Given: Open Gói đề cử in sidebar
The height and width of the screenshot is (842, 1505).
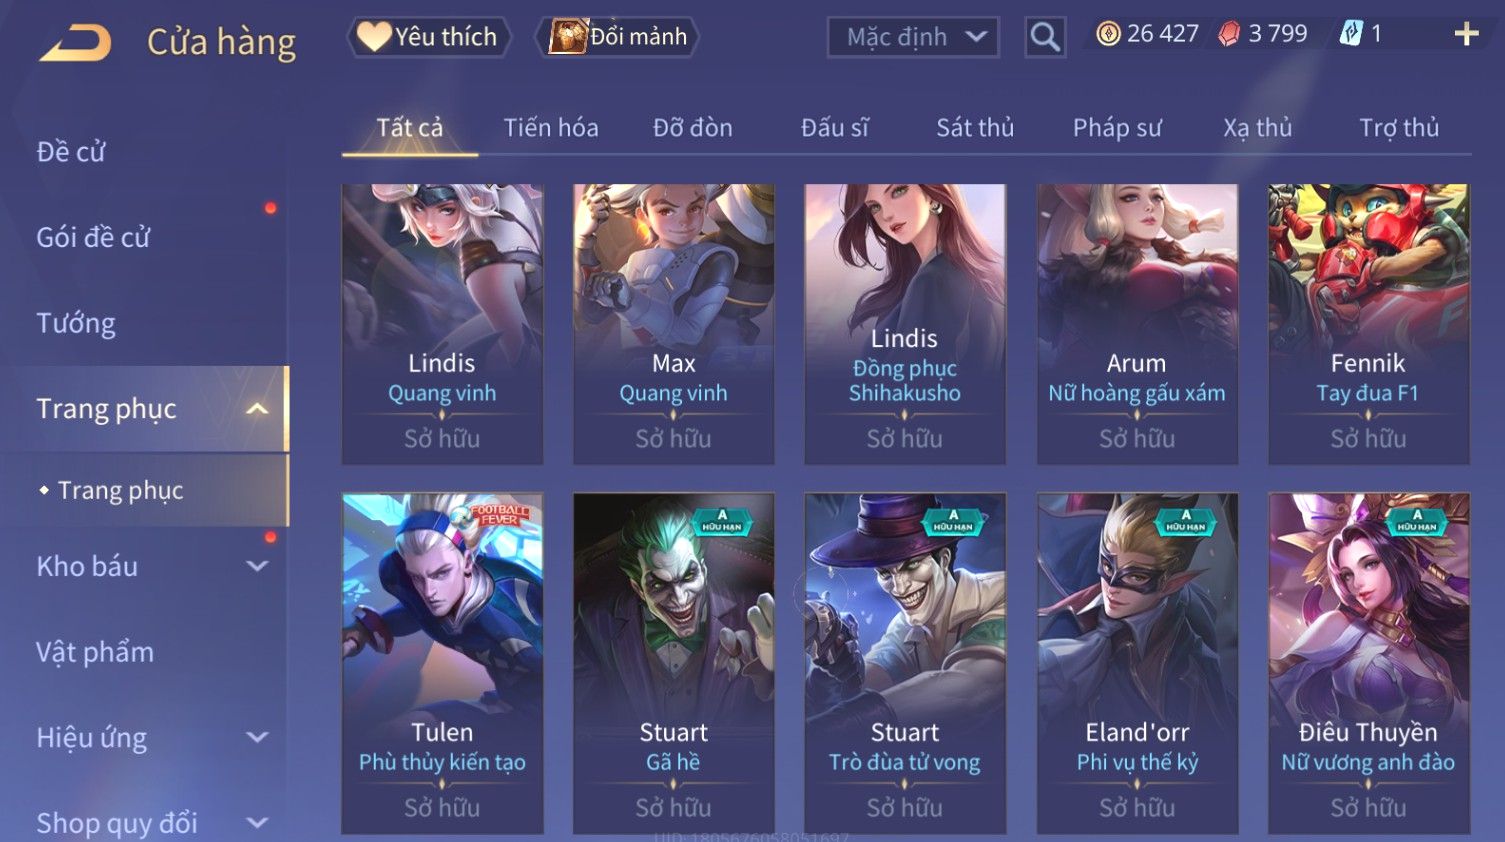Looking at the screenshot, I should click(x=93, y=238).
